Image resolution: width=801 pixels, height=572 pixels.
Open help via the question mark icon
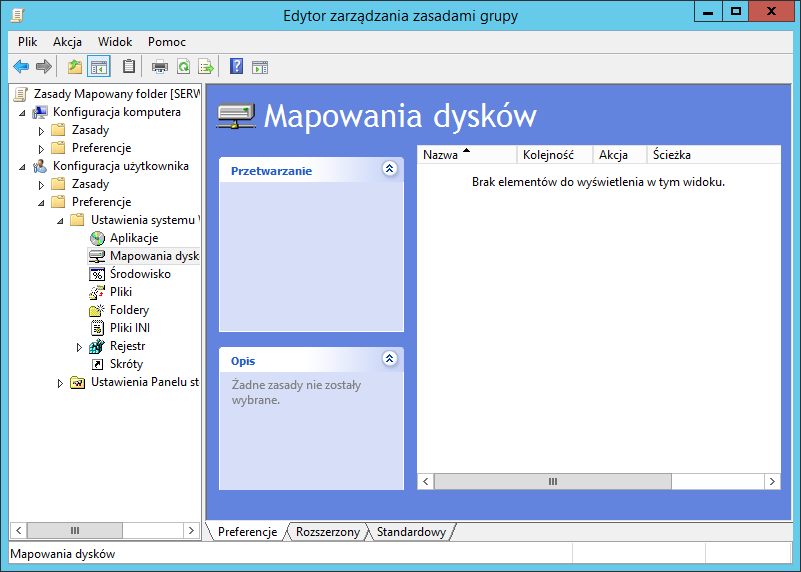point(237,66)
